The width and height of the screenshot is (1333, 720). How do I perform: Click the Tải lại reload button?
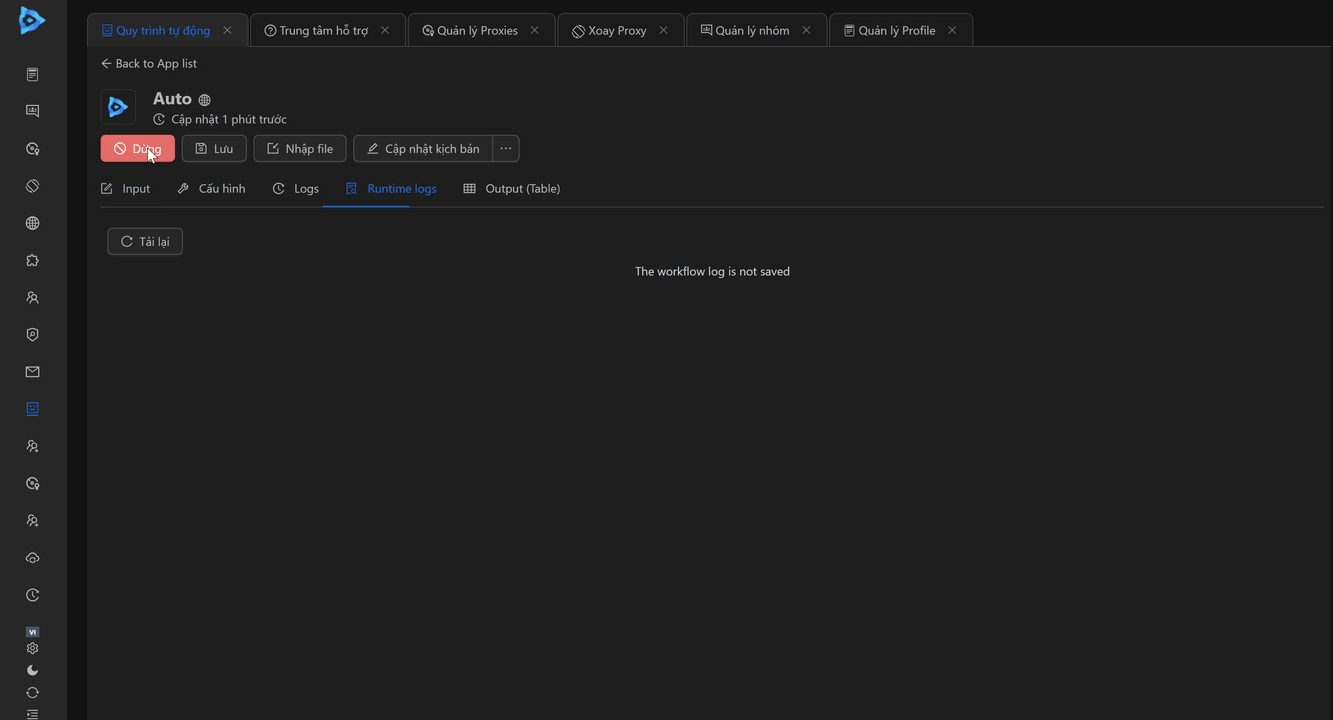[145, 242]
